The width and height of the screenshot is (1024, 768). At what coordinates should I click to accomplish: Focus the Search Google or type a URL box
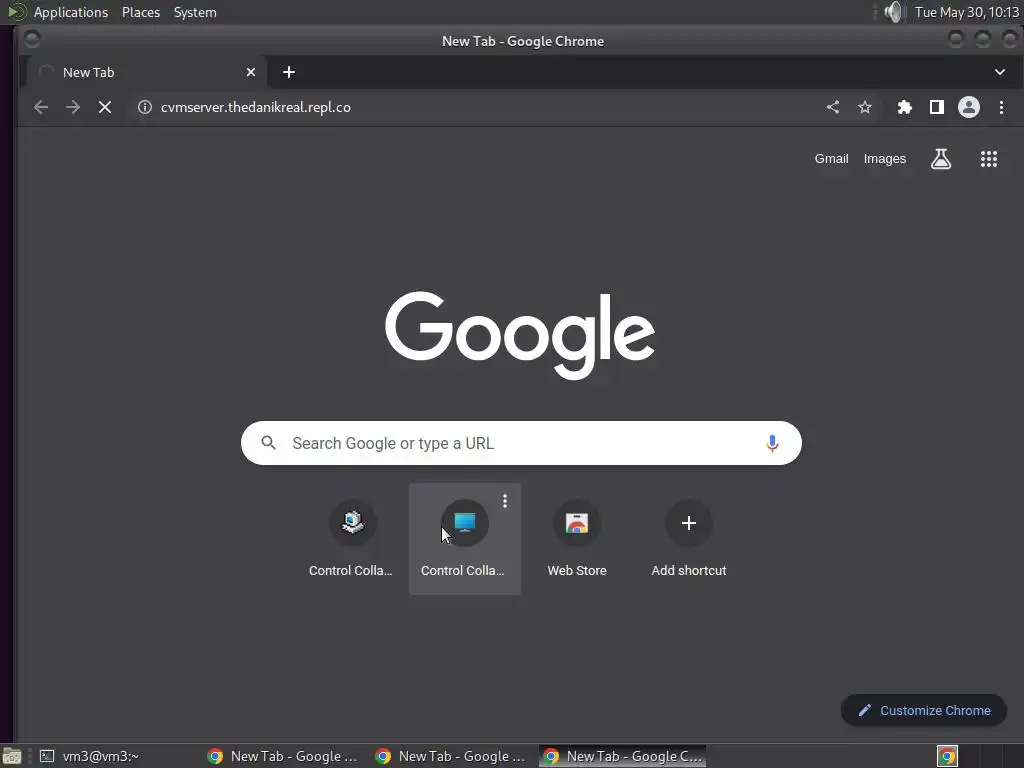(x=521, y=443)
